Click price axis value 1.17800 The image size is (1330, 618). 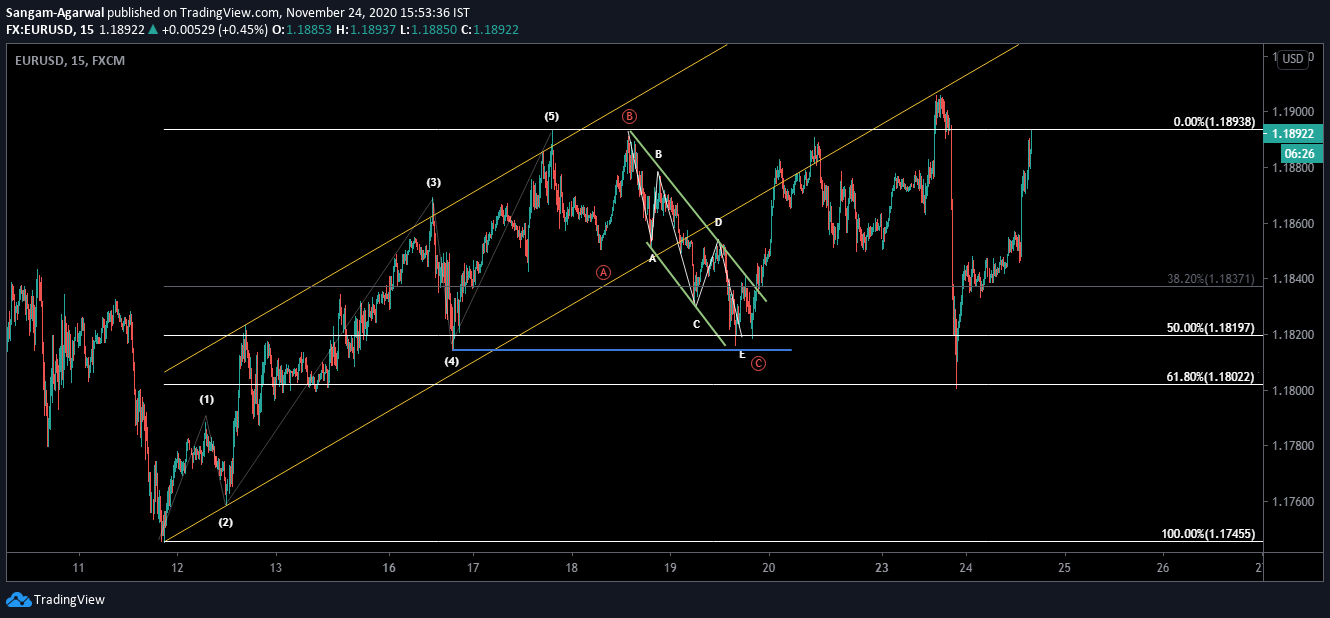(x=1292, y=445)
